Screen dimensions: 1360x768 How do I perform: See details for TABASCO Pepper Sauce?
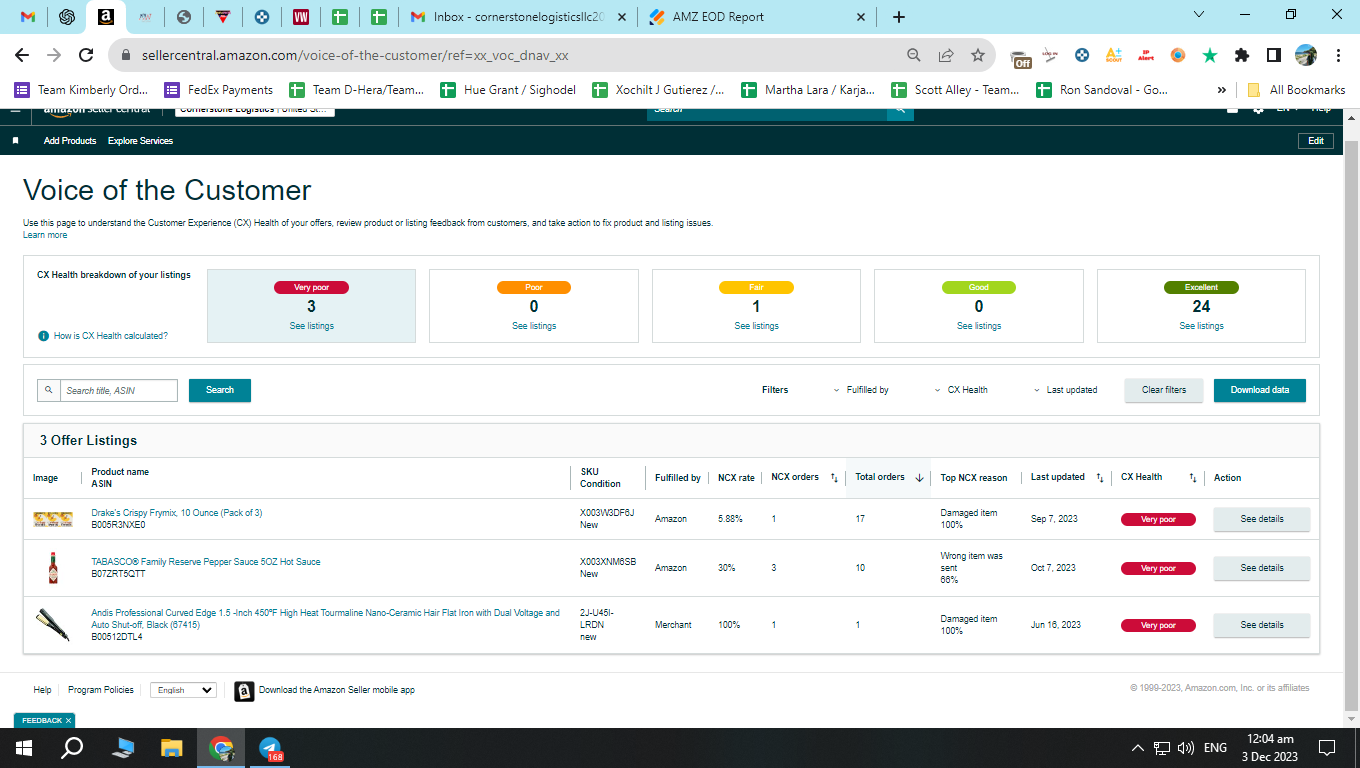click(1261, 568)
